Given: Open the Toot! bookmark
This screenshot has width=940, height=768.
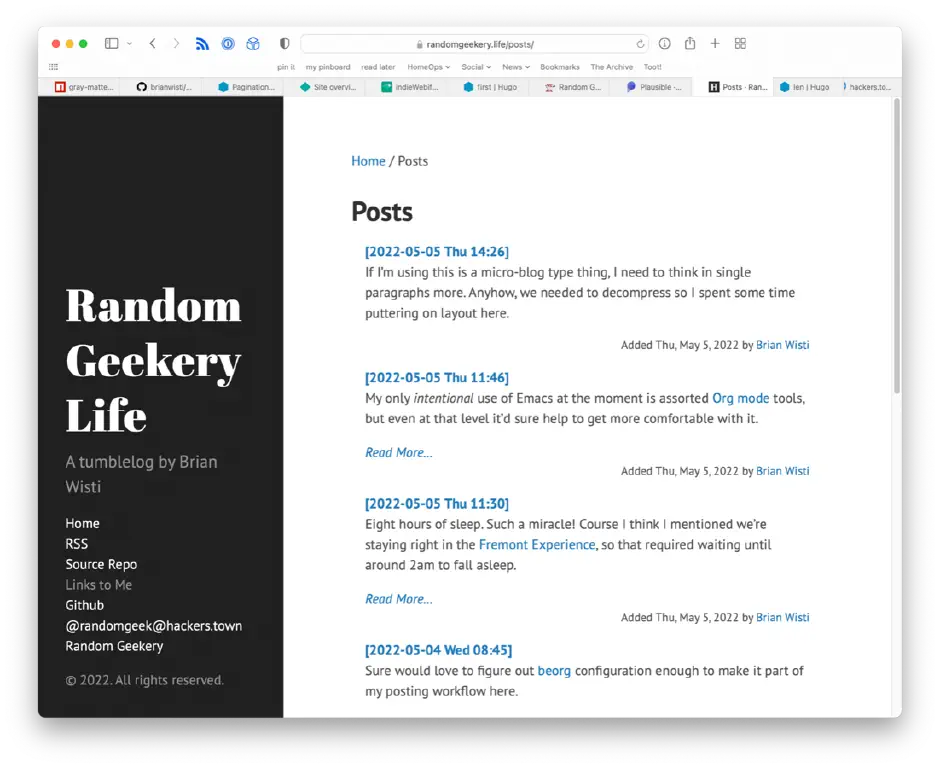Looking at the screenshot, I should coord(653,66).
